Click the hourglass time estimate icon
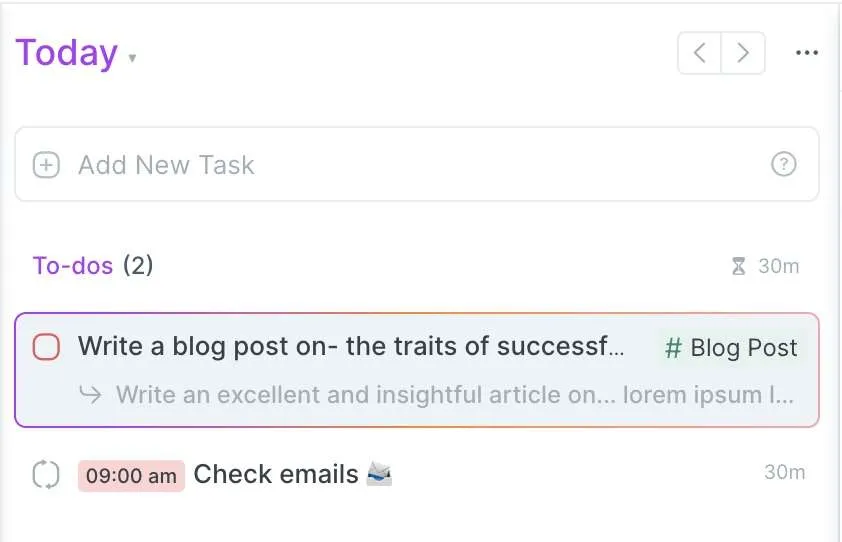This screenshot has height=542, width=842. coord(739,266)
